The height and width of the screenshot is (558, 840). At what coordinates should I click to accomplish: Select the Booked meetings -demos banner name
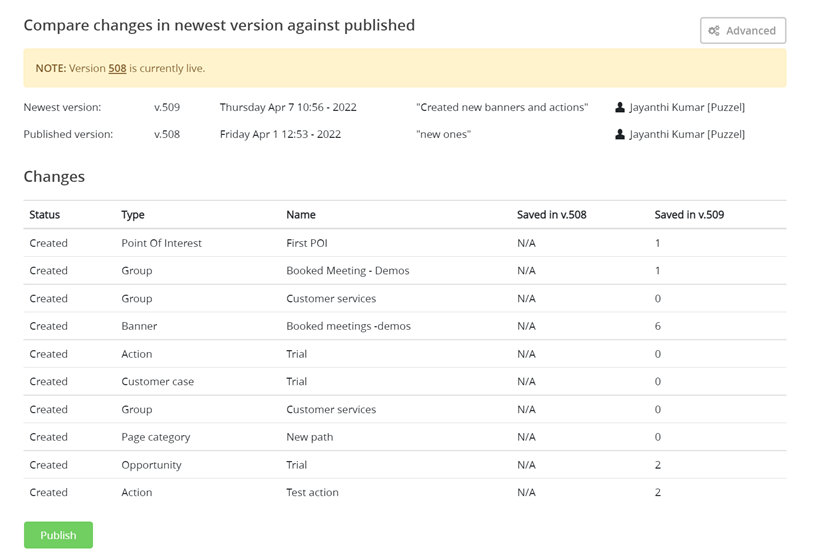tap(348, 326)
